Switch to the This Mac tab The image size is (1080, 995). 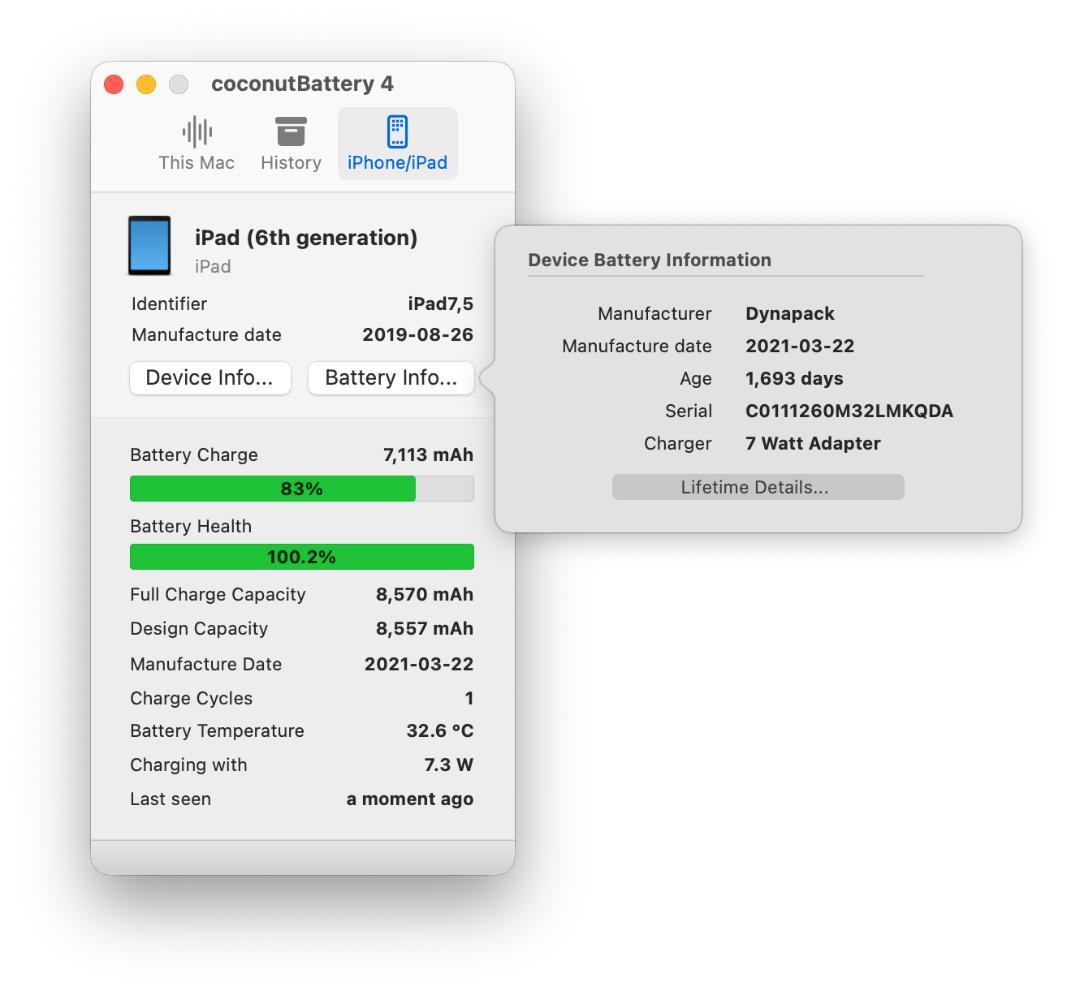196,143
